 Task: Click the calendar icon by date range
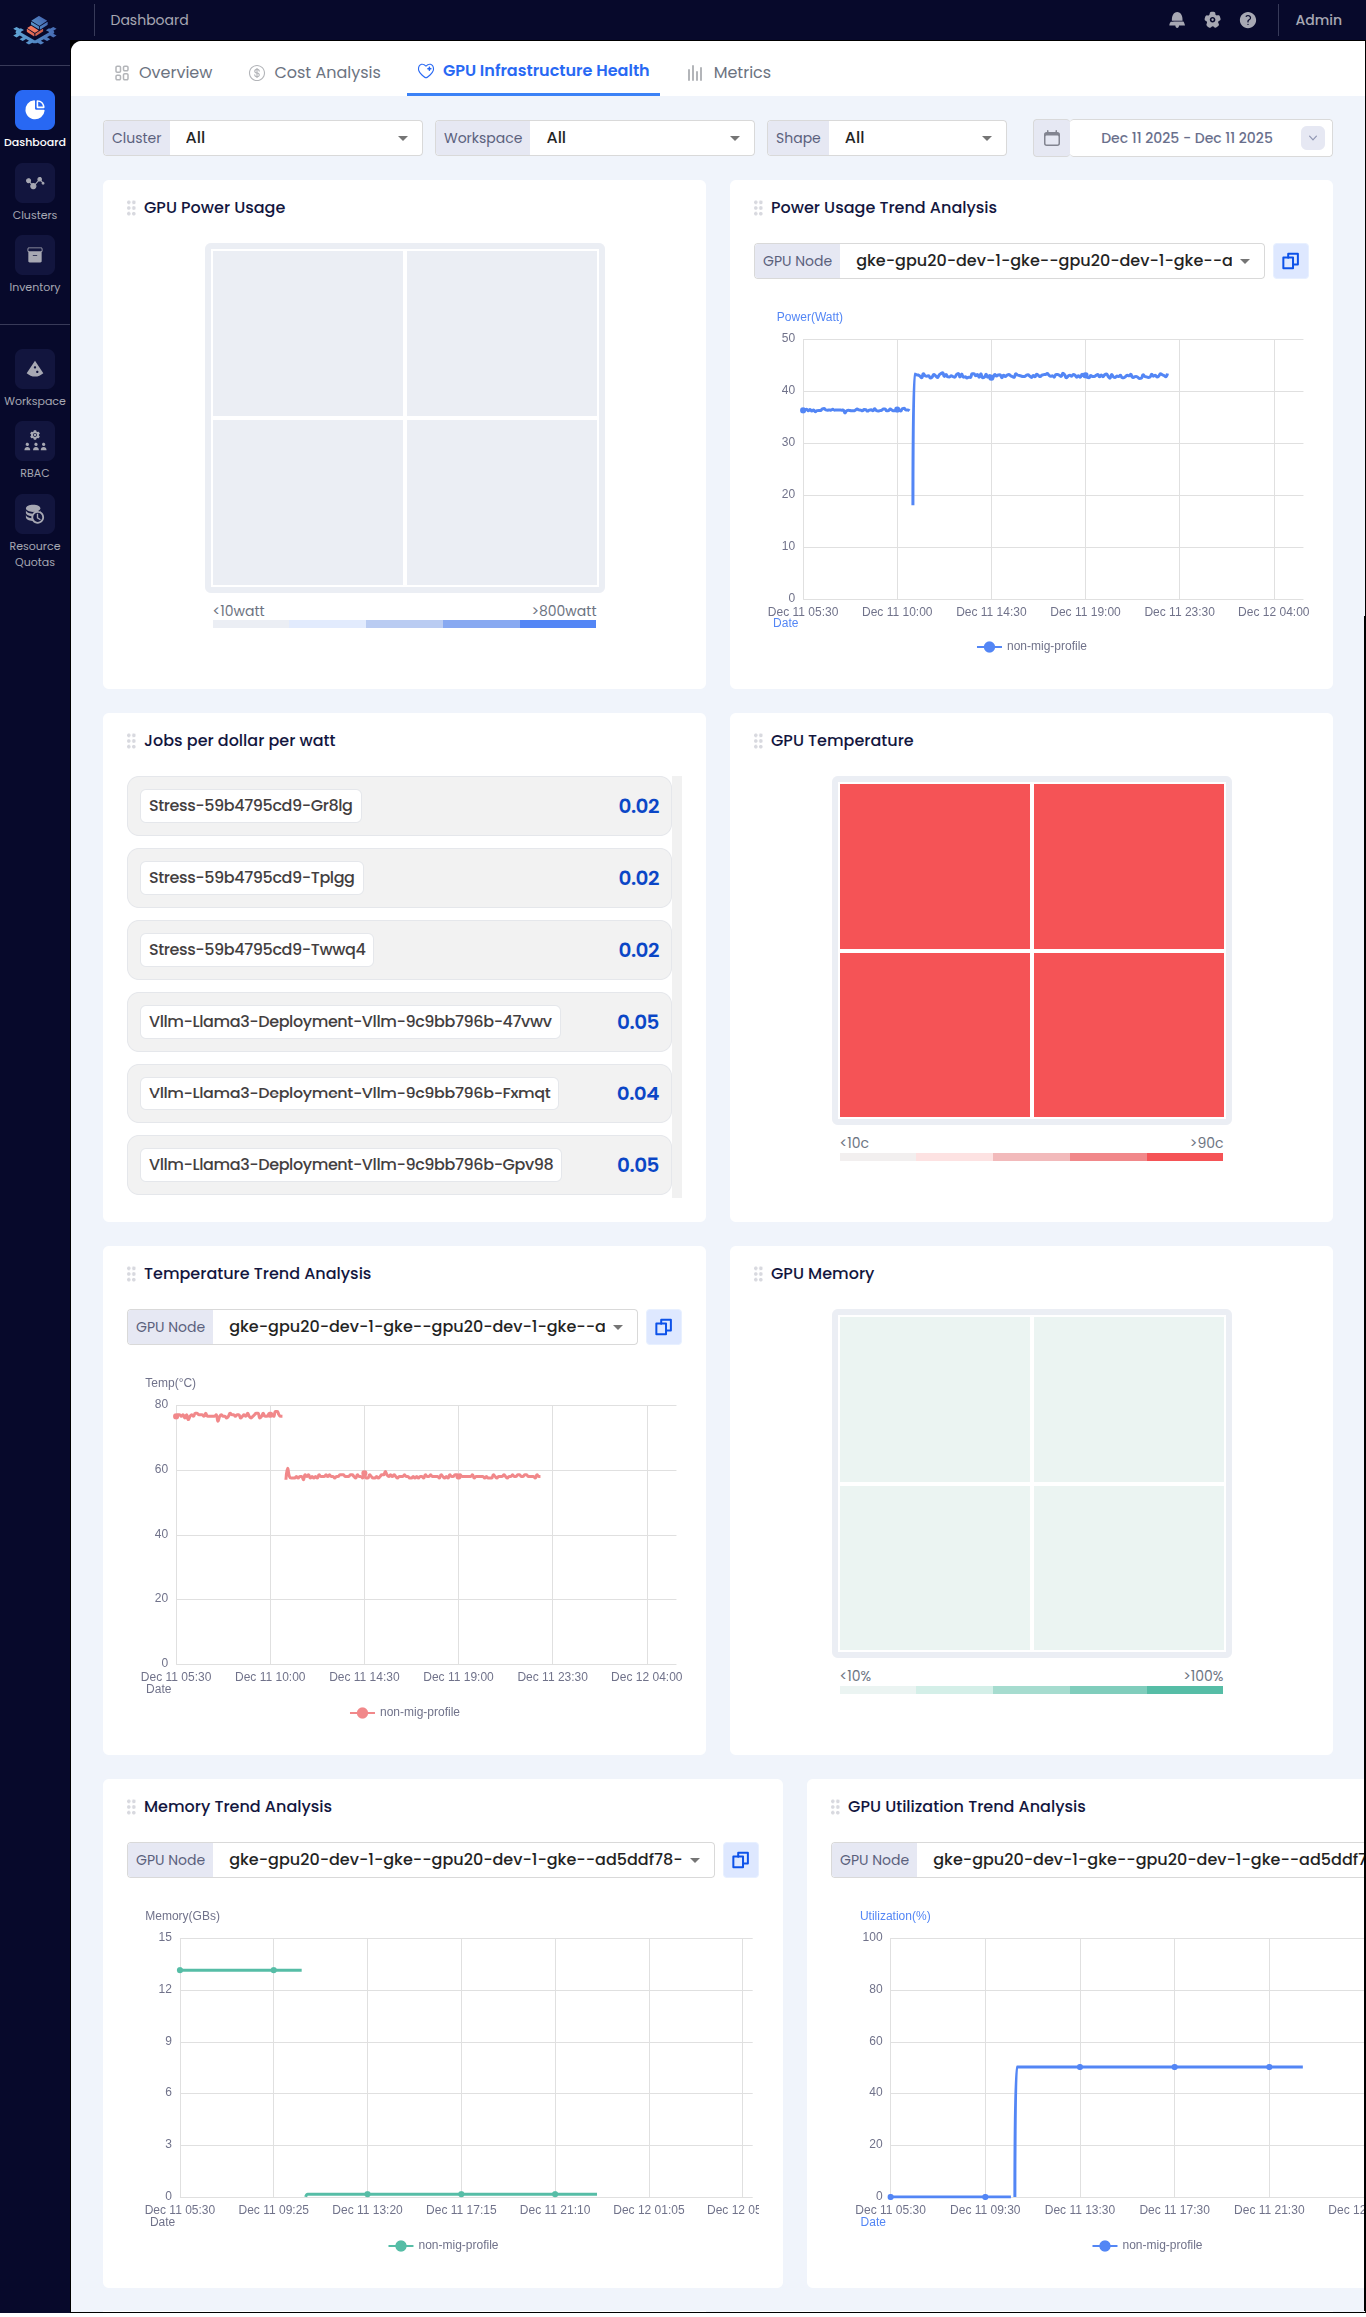point(1052,138)
